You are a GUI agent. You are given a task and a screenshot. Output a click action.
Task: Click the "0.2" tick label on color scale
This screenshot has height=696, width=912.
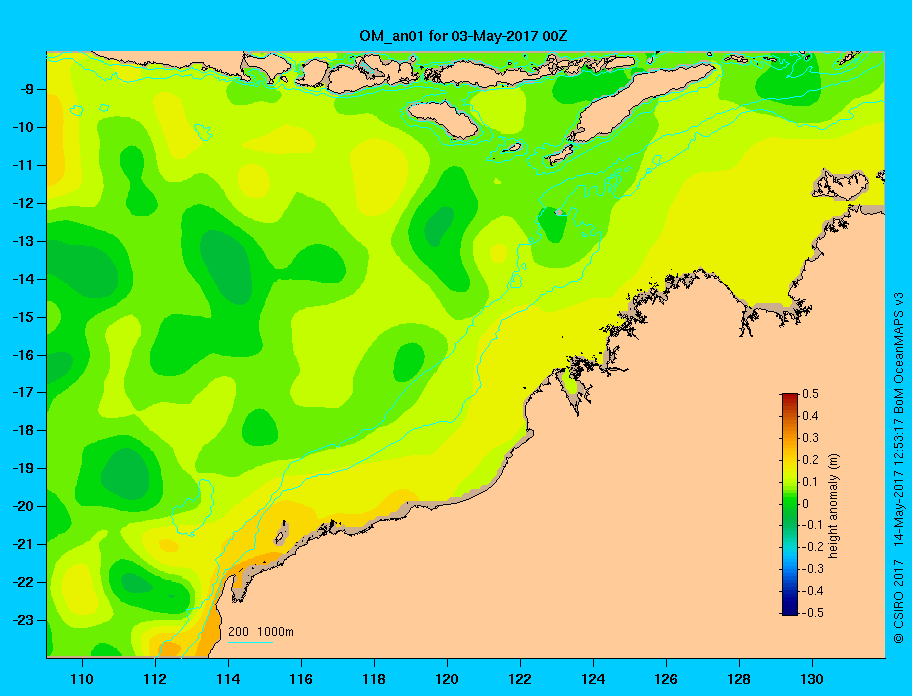point(810,460)
